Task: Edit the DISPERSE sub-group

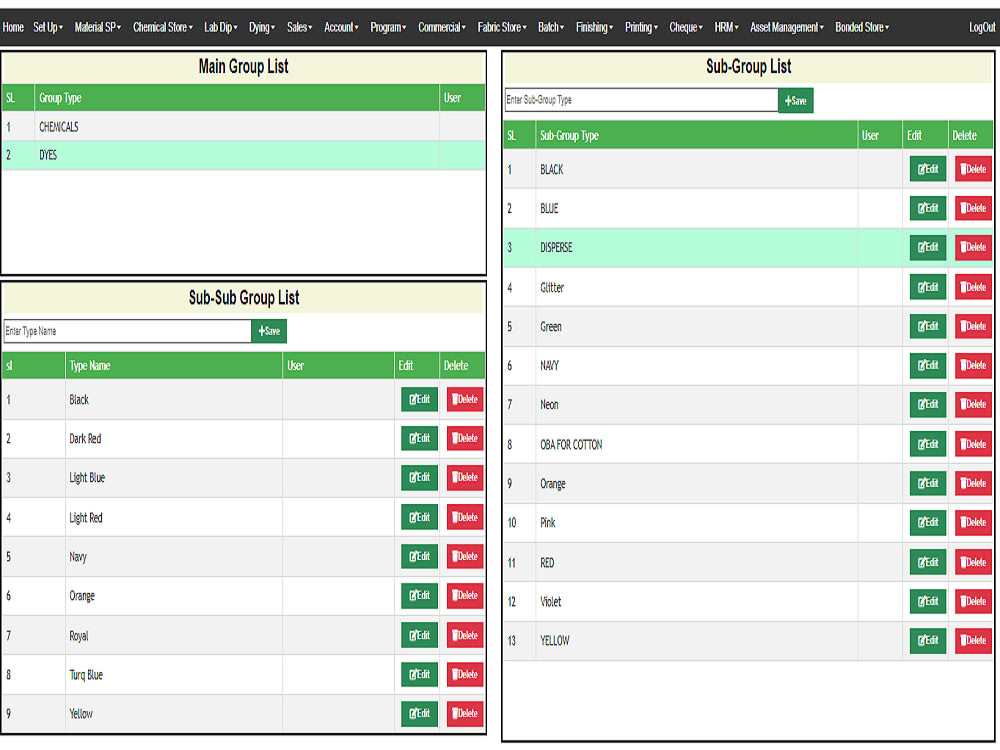Action: (x=928, y=247)
